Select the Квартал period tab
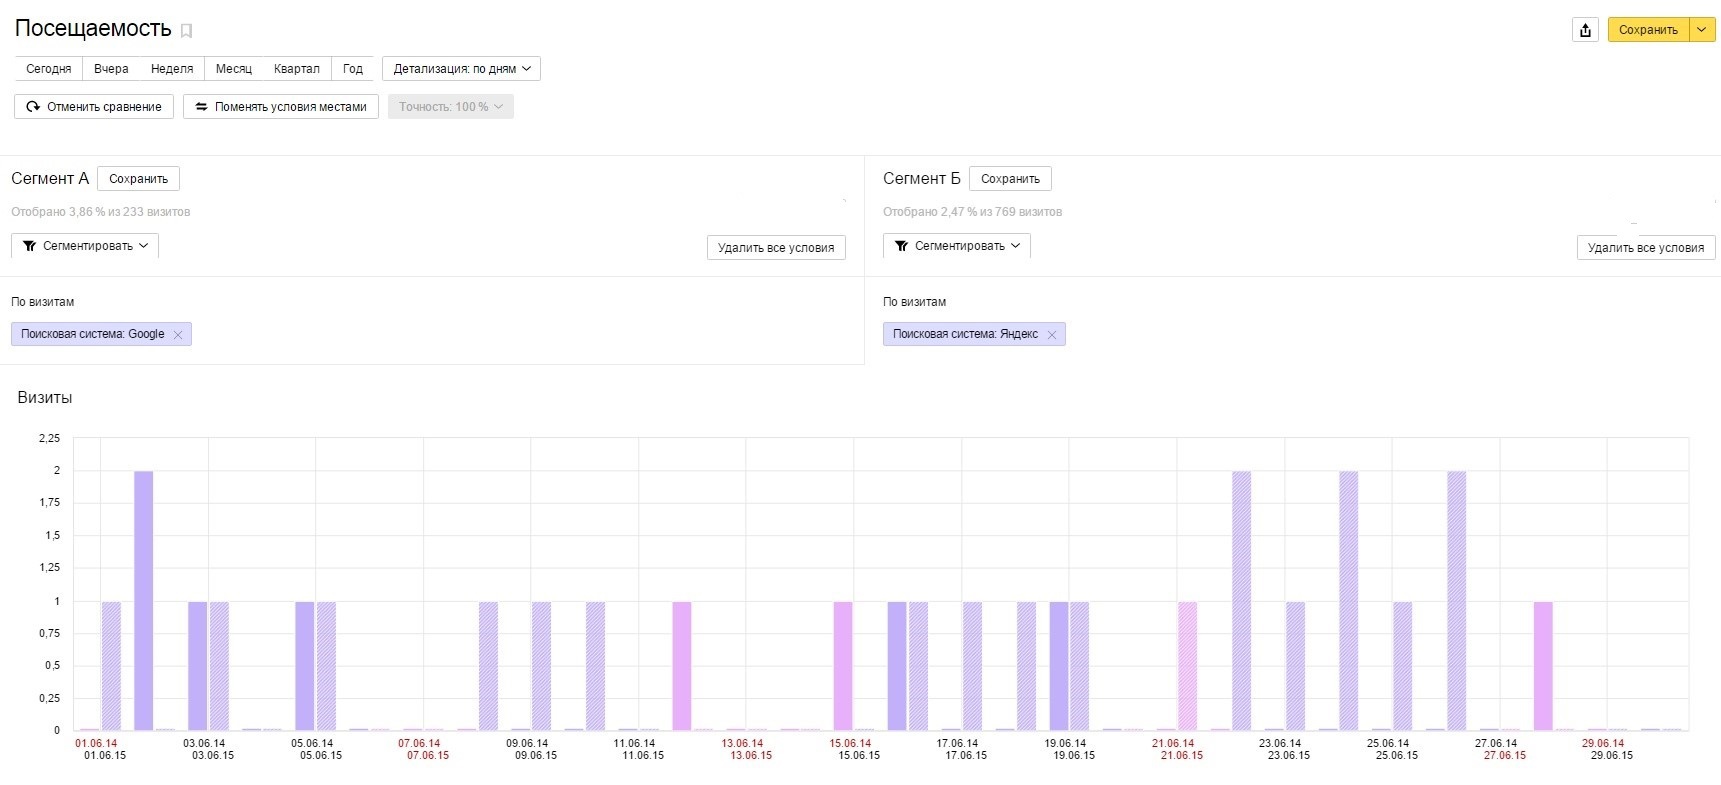This screenshot has height=785, width=1721. 297,69
